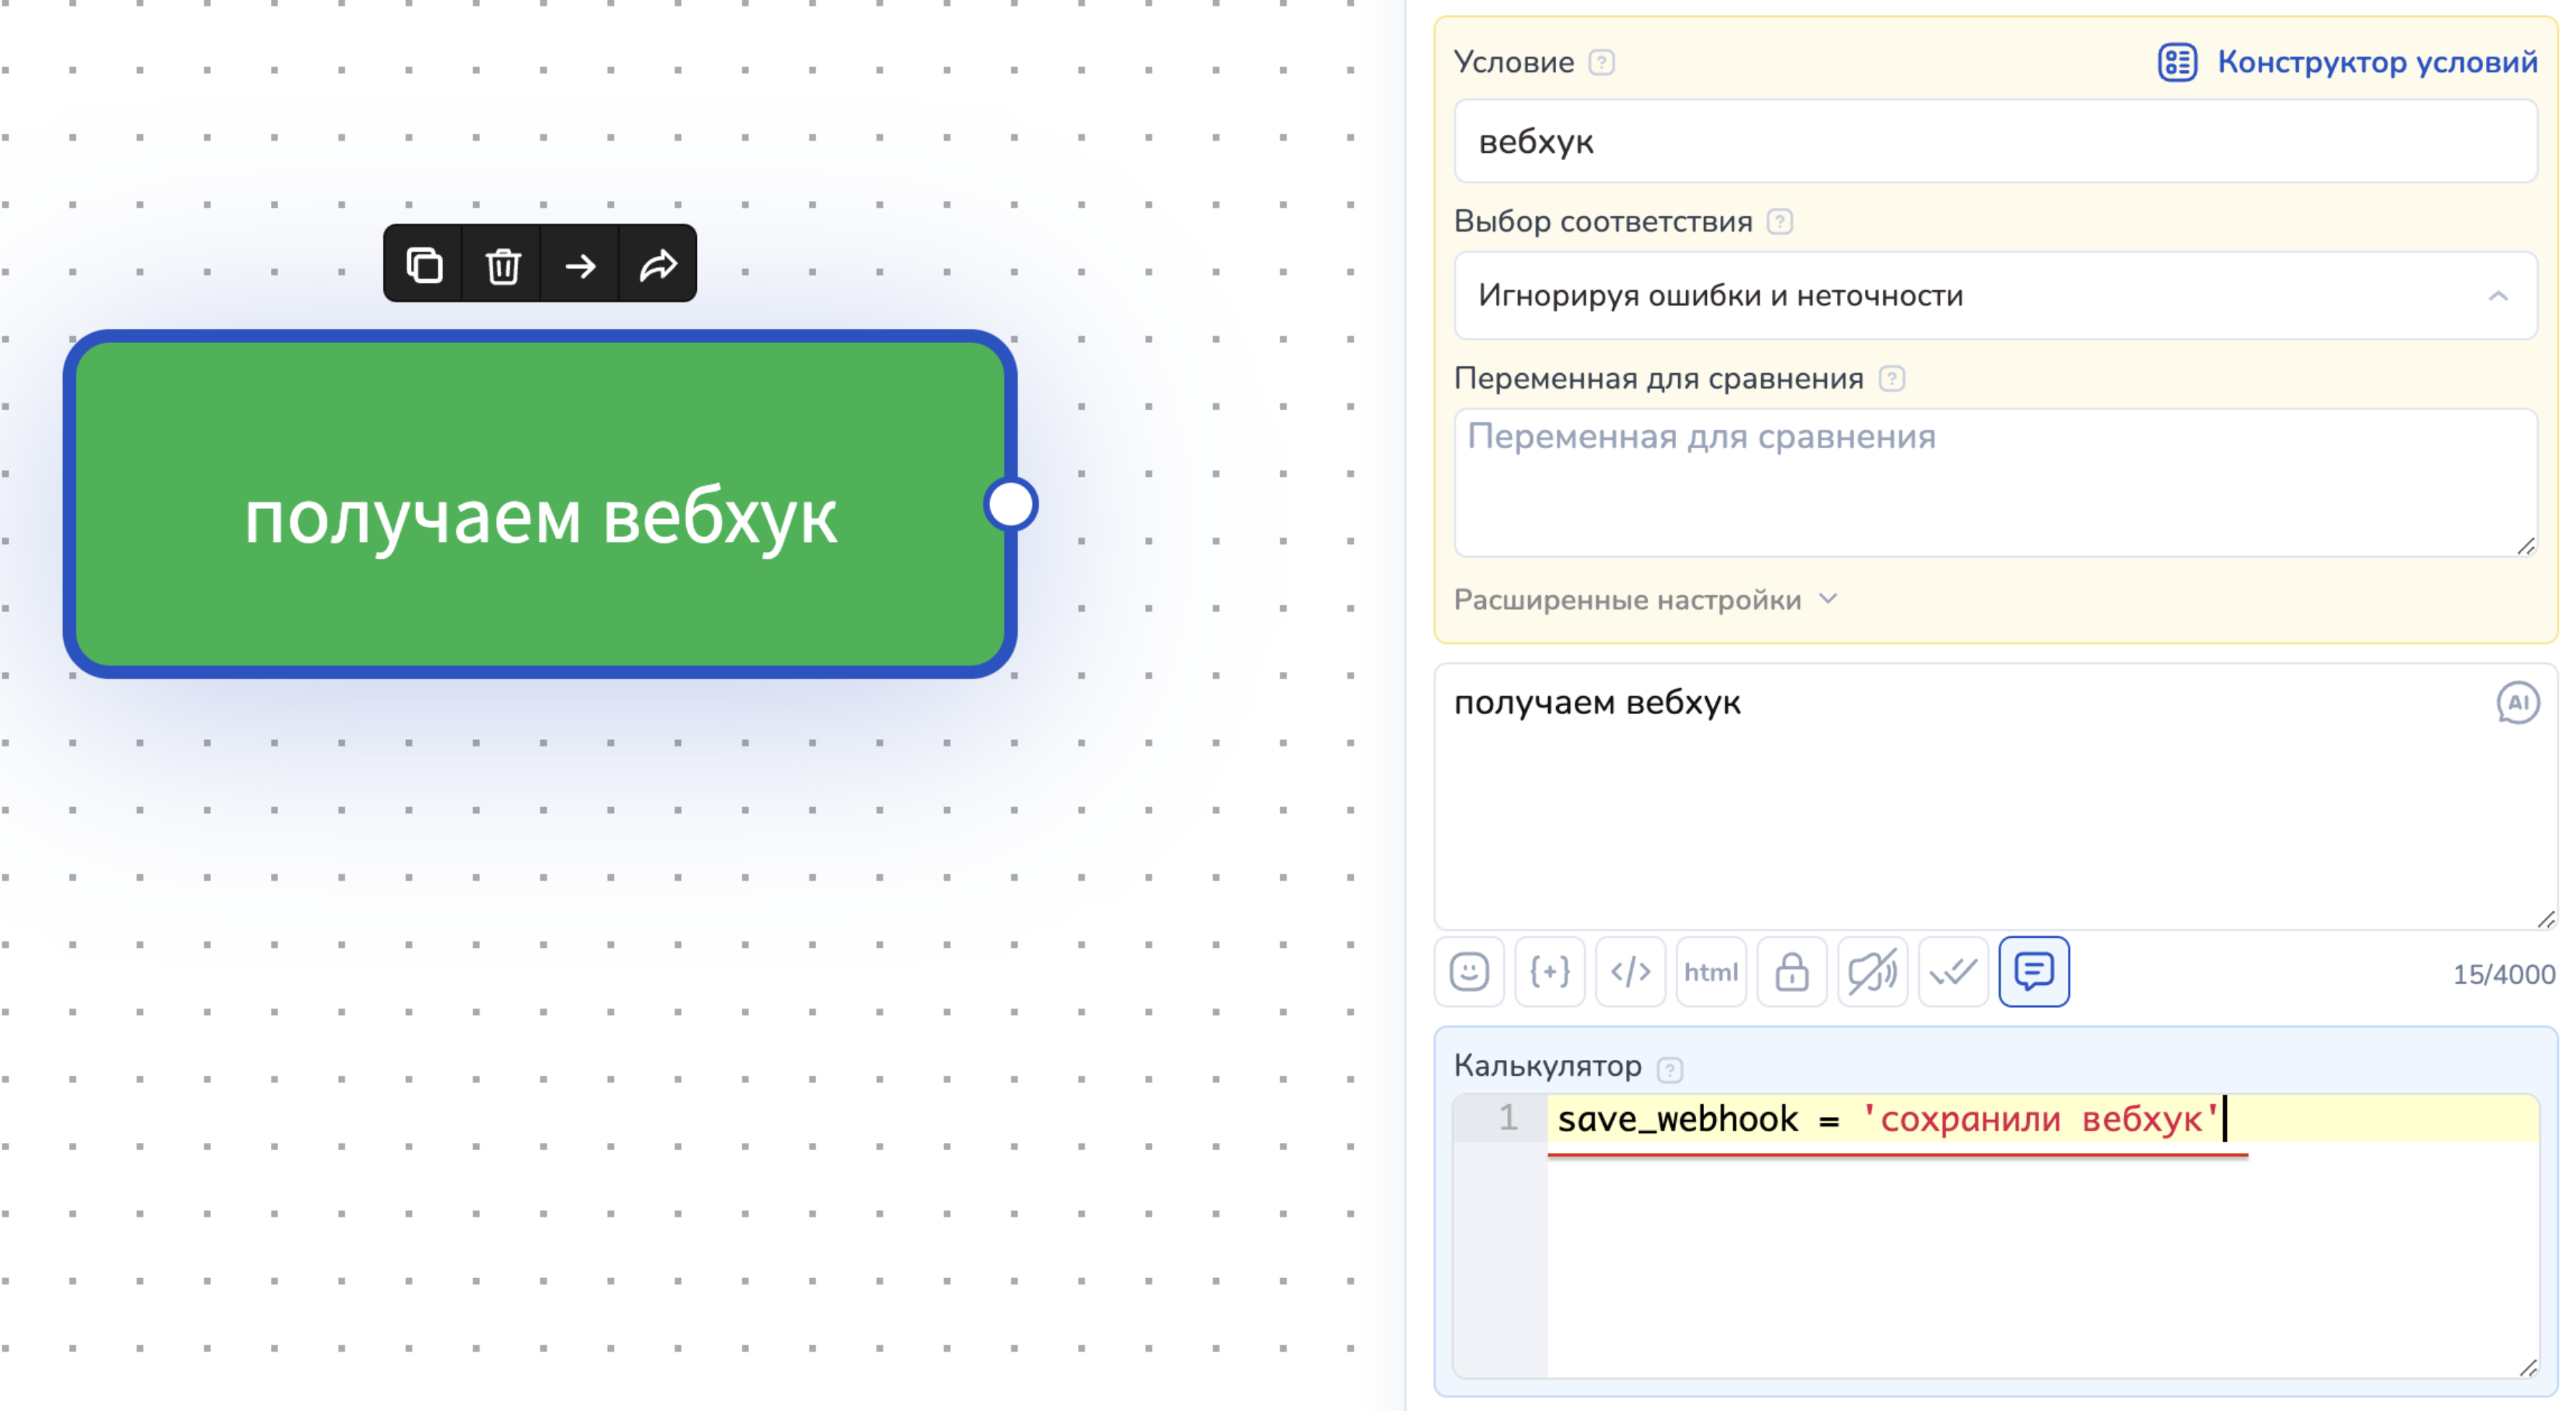
Task: Click the curved share arrow icon
Action: coord(658,265)
